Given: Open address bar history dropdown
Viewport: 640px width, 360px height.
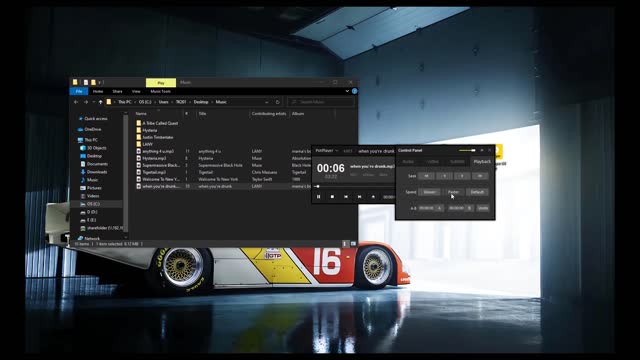Looking at the screenshot, I should point(267,102).
